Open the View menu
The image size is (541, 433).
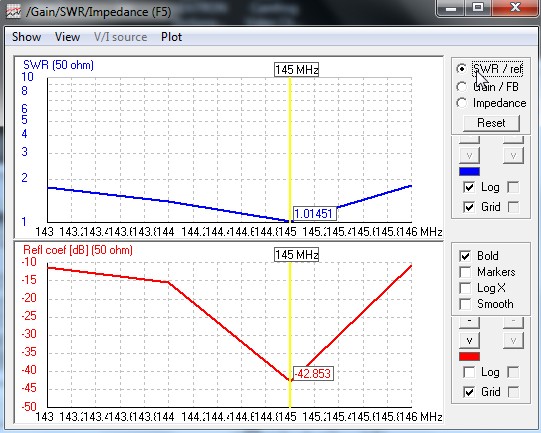pyautogui.click(x=67, y=37)
